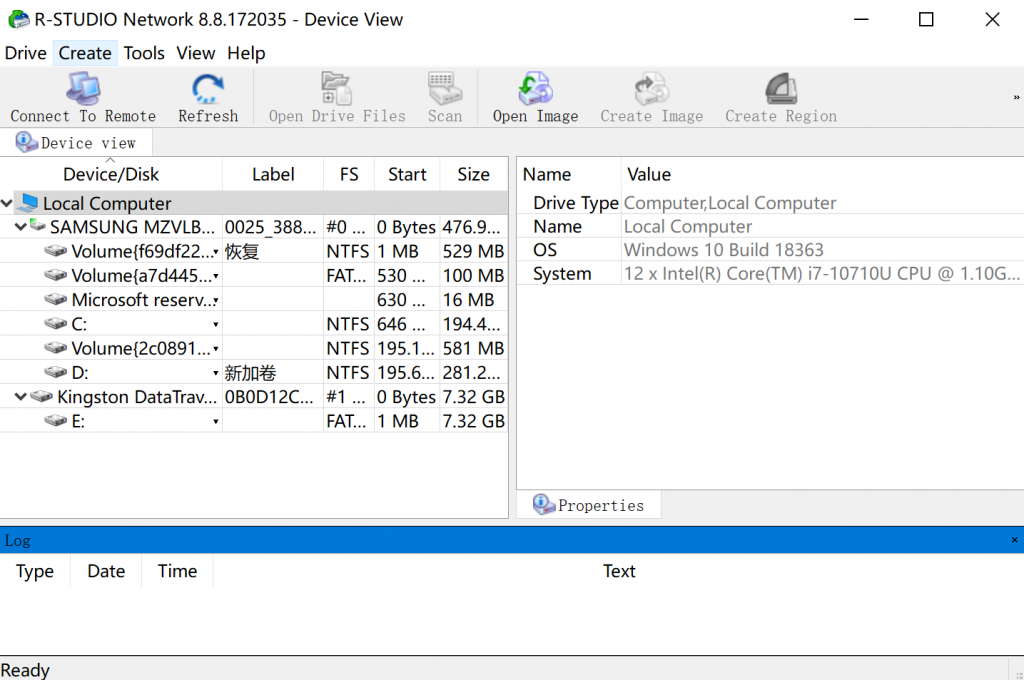Click the Connect To Remote toolbar icon
This screenshot has width=1024, height=680.
click(x=84, y=88)
